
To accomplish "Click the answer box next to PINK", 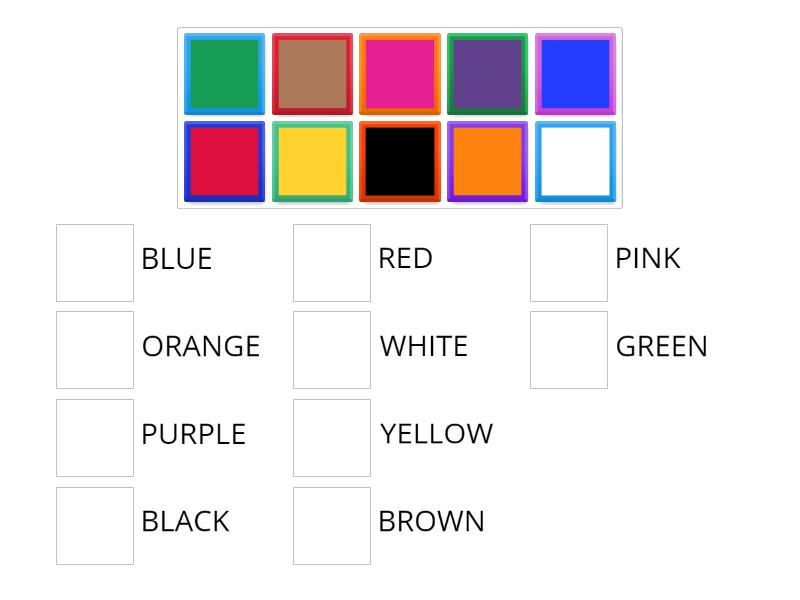I will click(x=568, y=259).
